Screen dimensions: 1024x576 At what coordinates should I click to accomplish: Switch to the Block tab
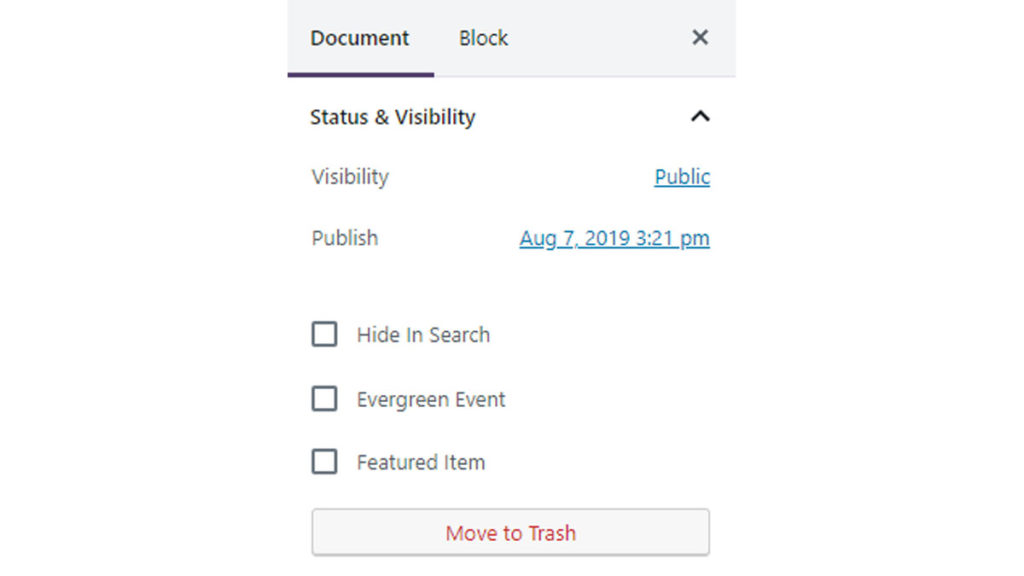[x=483, y=38]
